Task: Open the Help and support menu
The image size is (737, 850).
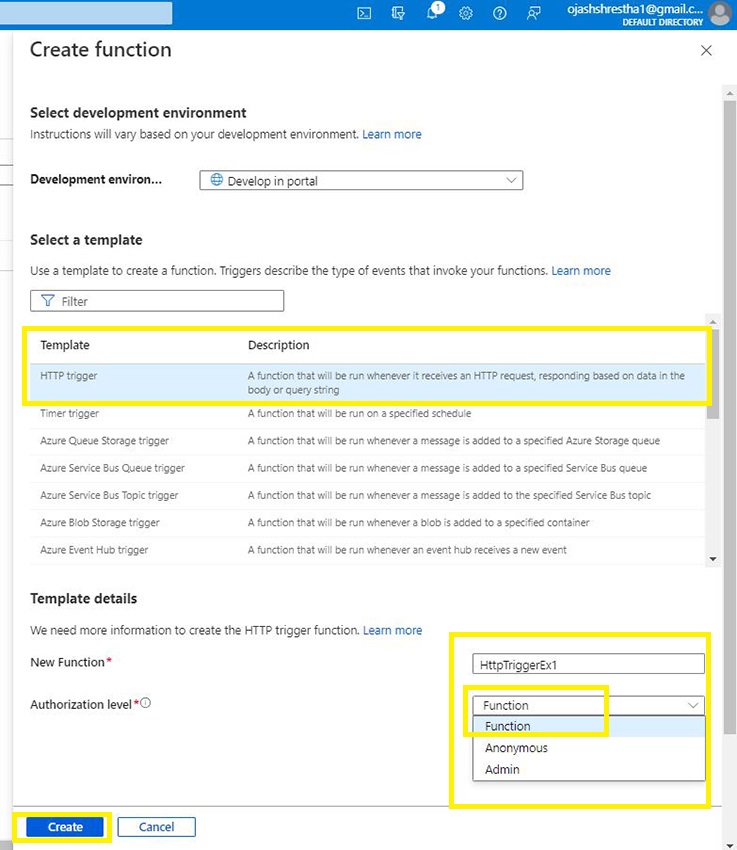Action: click(500, 14)
